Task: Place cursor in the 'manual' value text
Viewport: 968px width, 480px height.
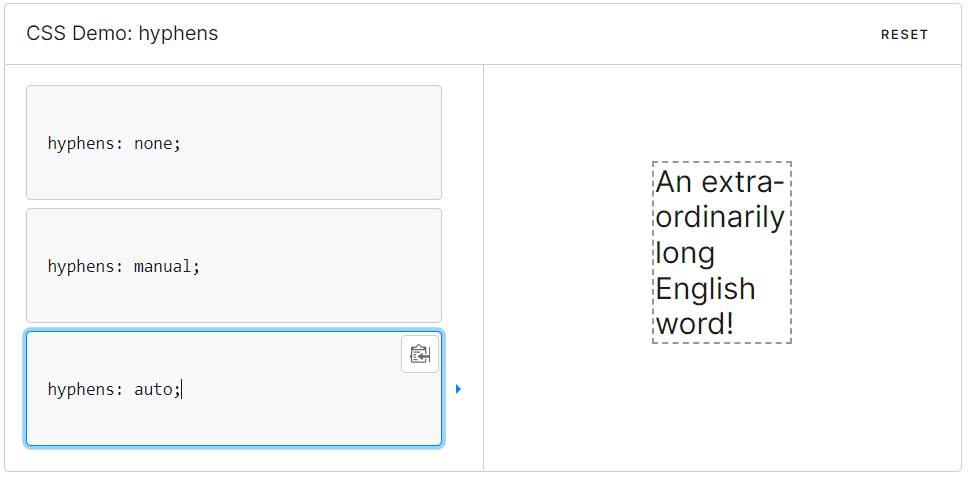Action: pos(163,267)
